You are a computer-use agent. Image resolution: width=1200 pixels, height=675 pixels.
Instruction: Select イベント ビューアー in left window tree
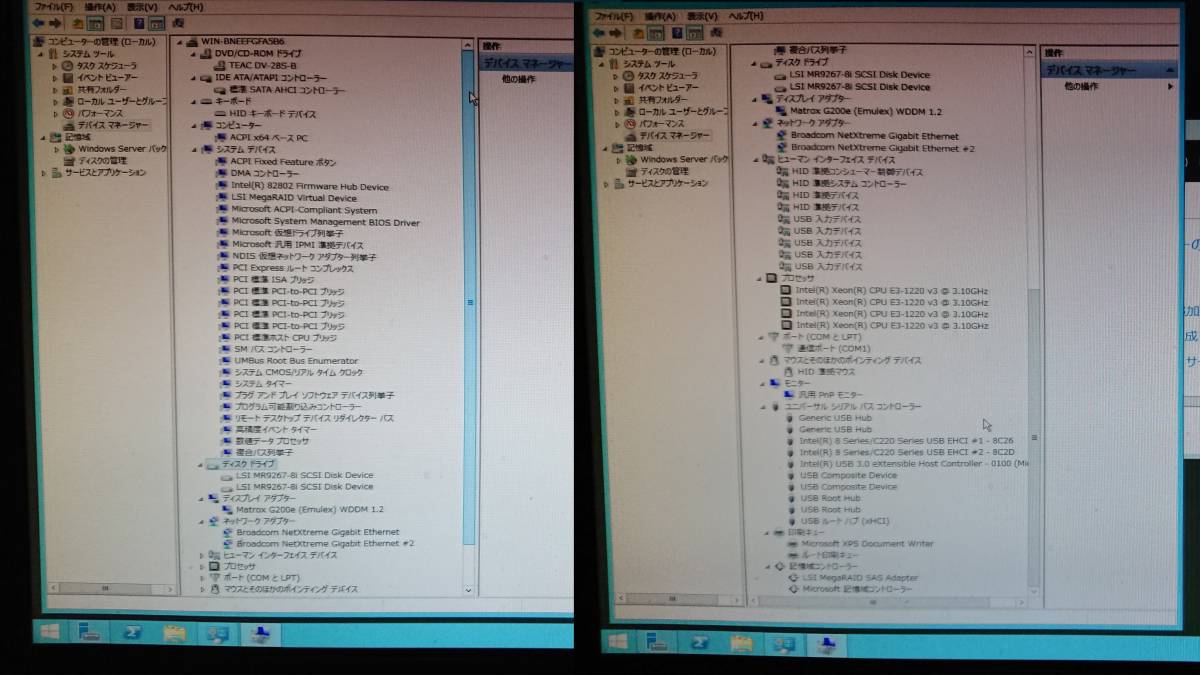(x=108, y=77)
